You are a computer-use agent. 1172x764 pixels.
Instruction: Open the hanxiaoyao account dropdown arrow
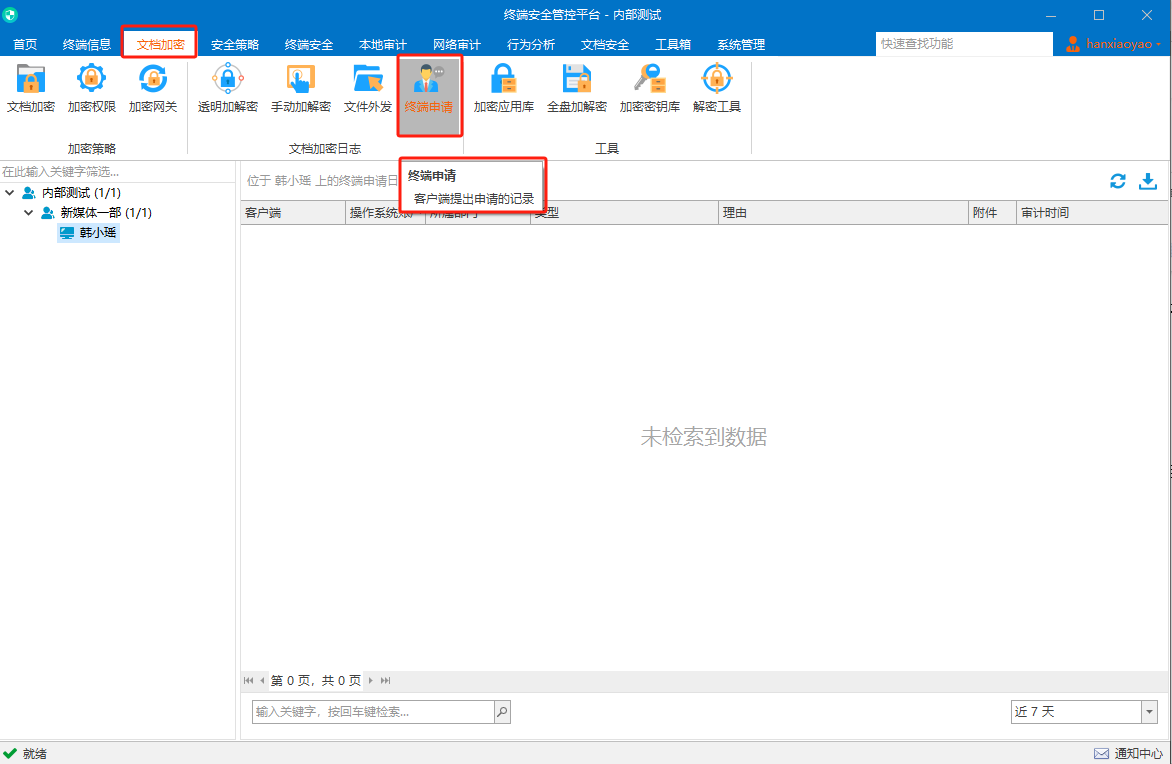[1159, 45]
